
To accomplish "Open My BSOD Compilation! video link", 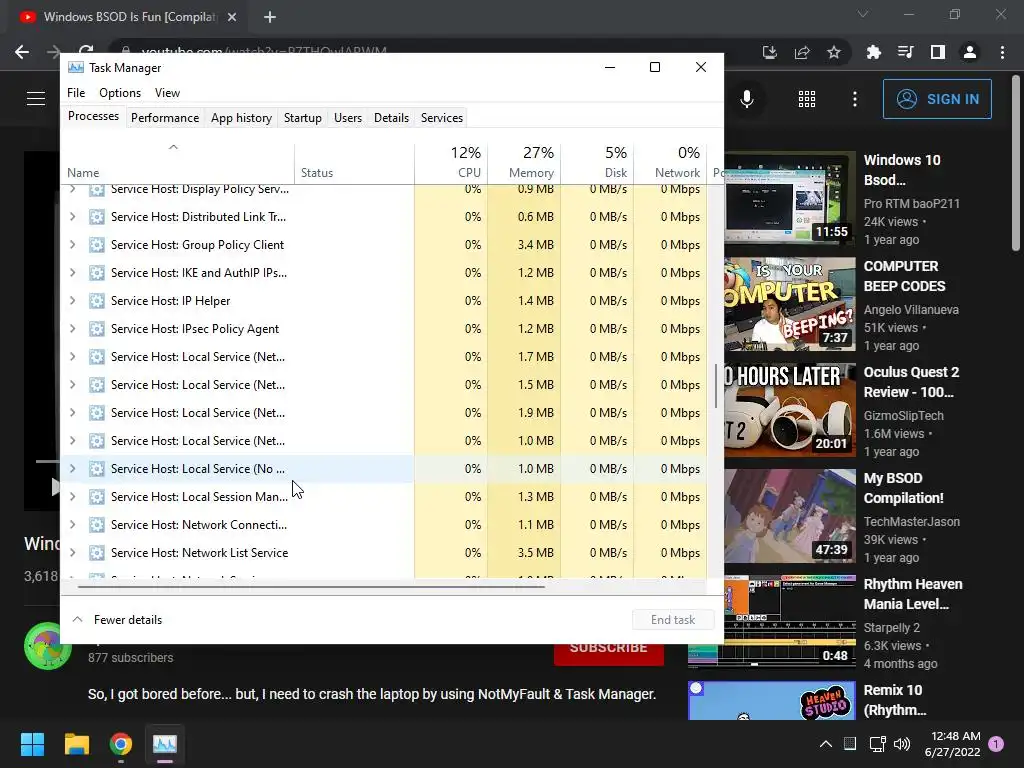I will [903, 488].
